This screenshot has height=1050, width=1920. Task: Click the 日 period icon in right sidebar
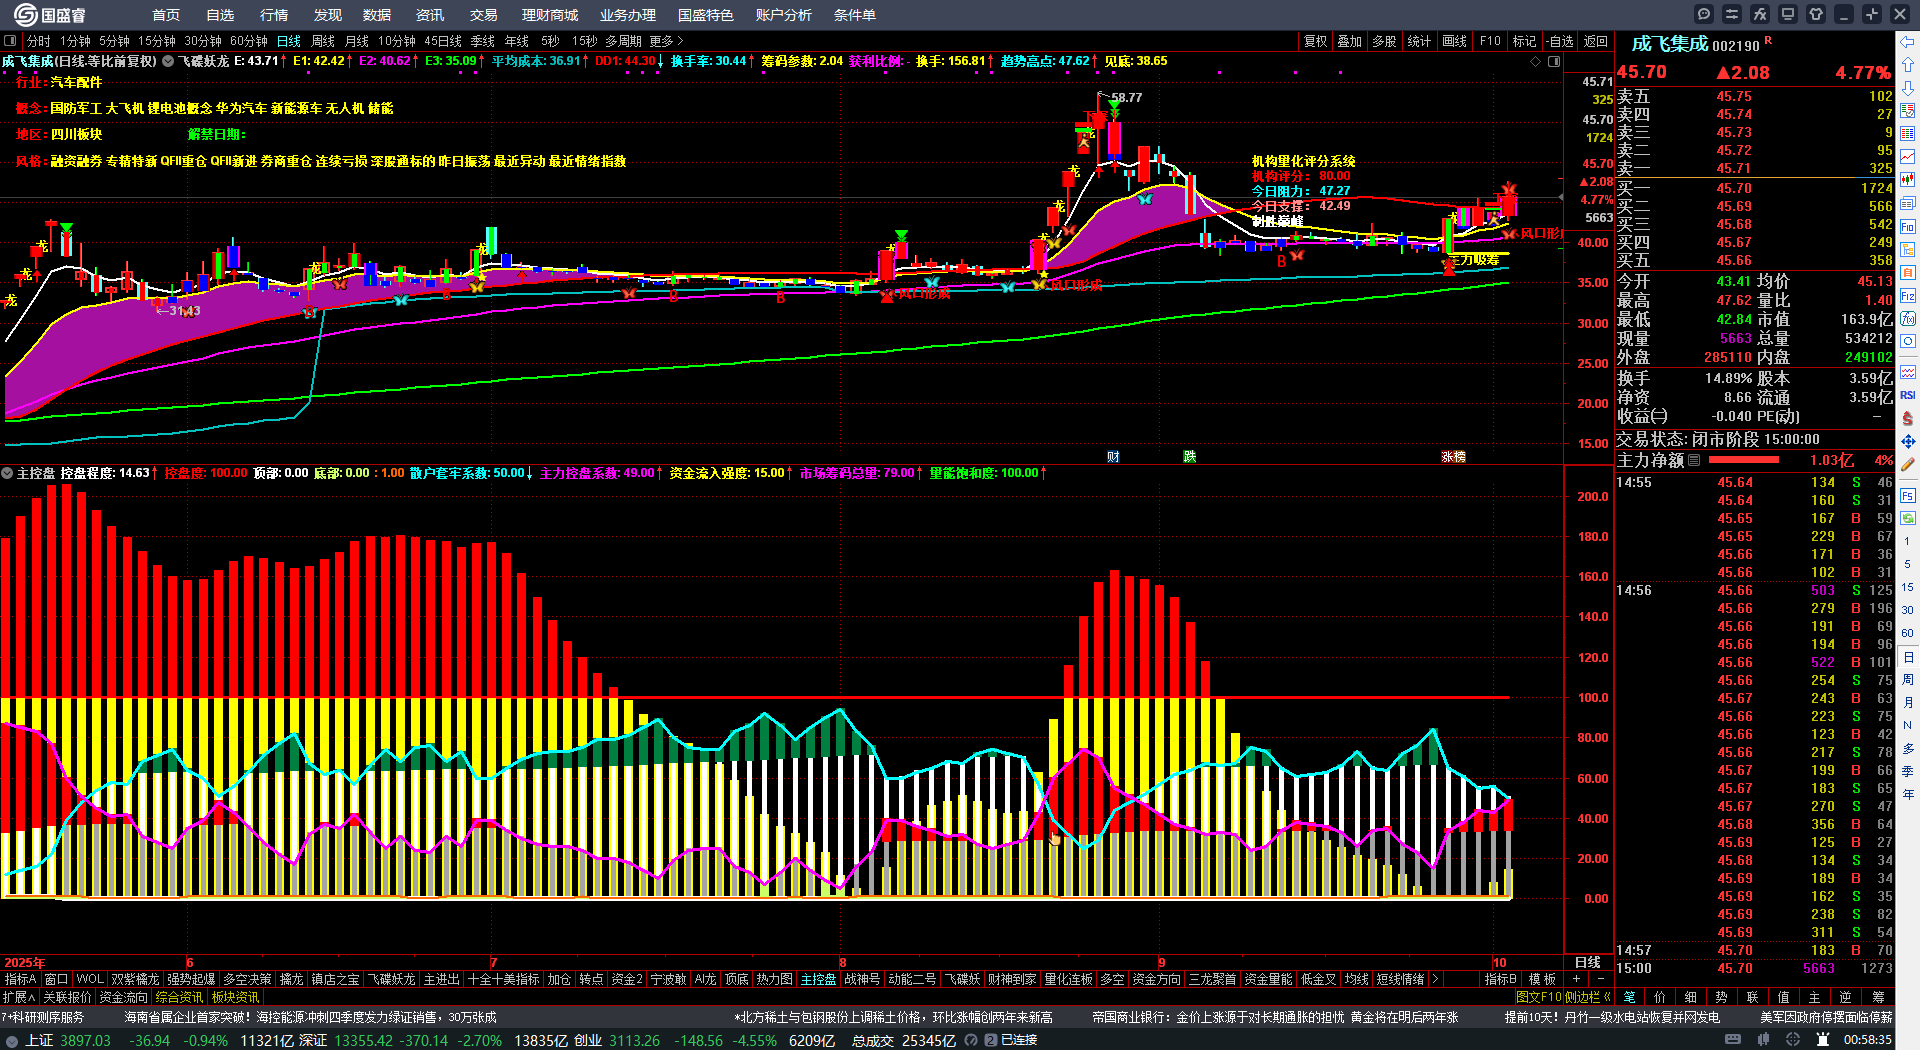coord(1908,657)
